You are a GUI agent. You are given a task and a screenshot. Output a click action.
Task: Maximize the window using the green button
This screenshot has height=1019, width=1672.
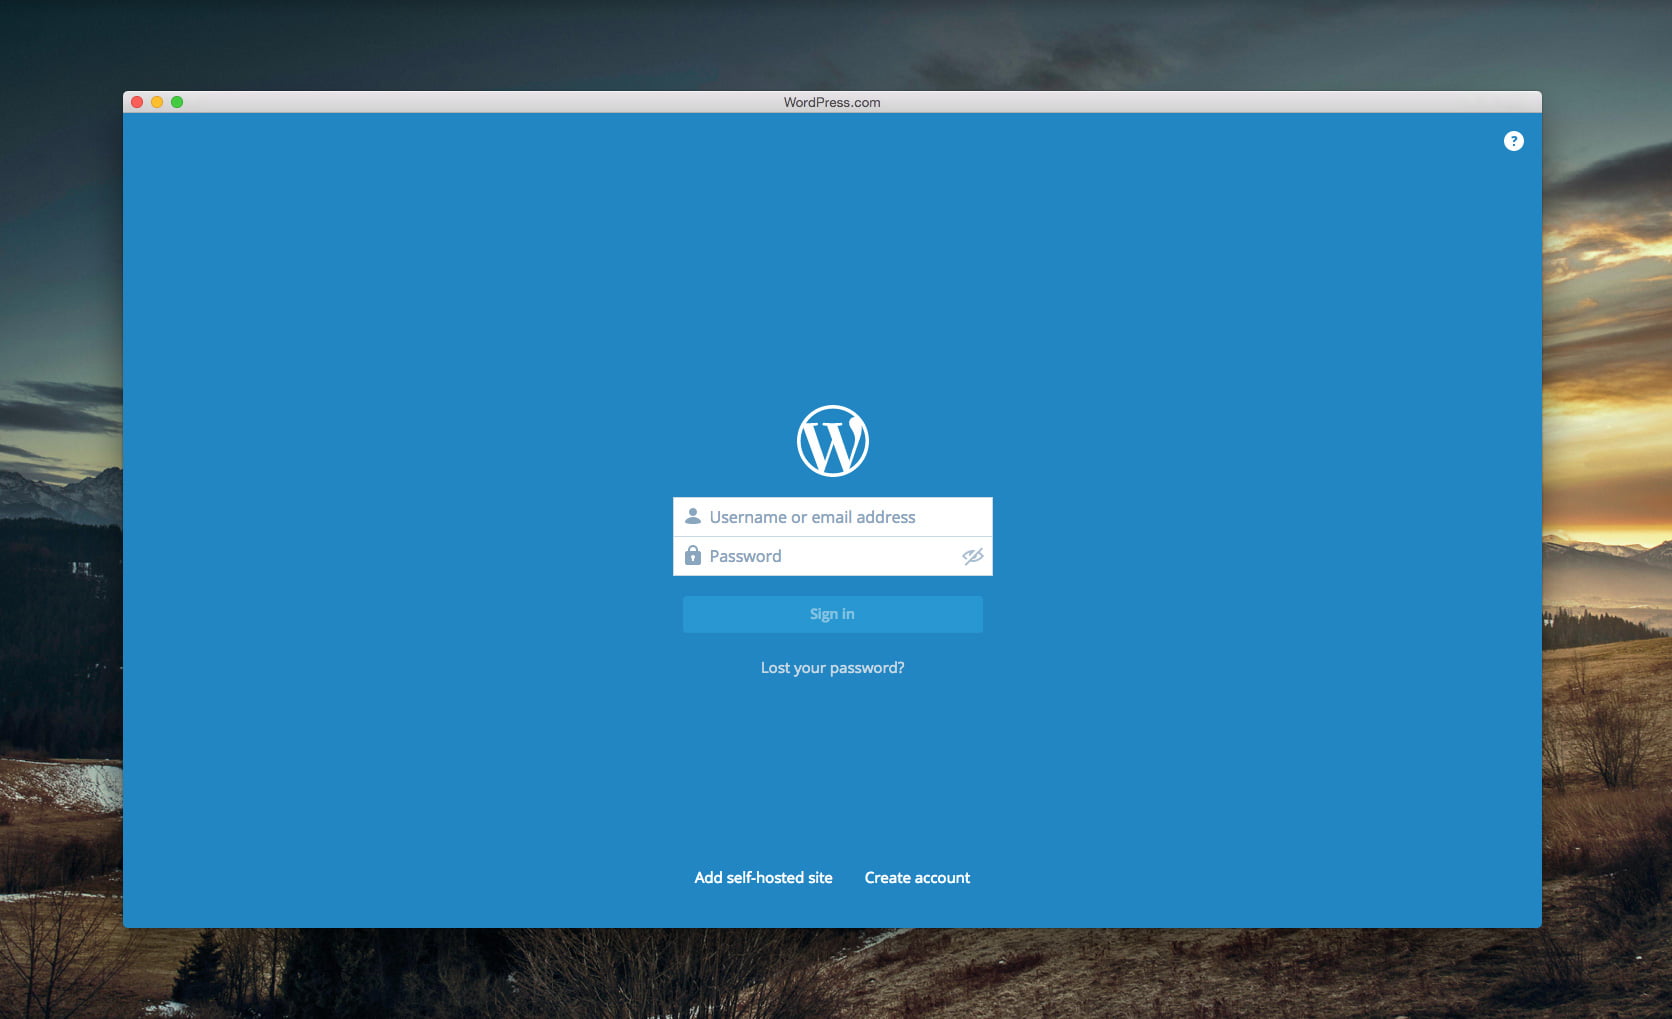[x=177, y=102]
